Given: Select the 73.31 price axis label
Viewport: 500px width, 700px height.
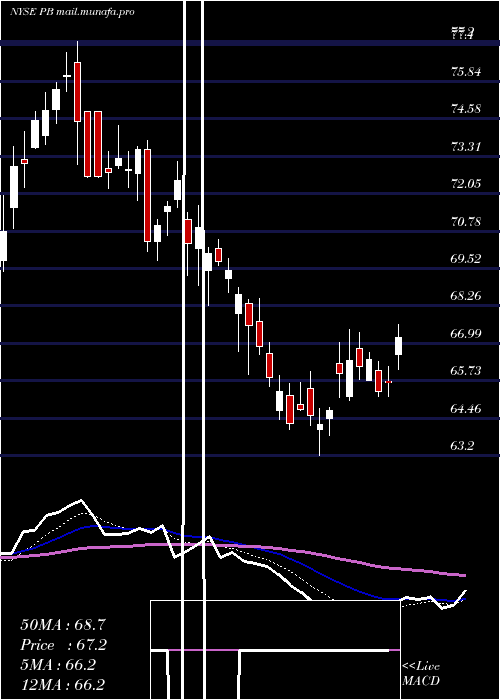Looking at the screenshot, I should click(466, 146).
